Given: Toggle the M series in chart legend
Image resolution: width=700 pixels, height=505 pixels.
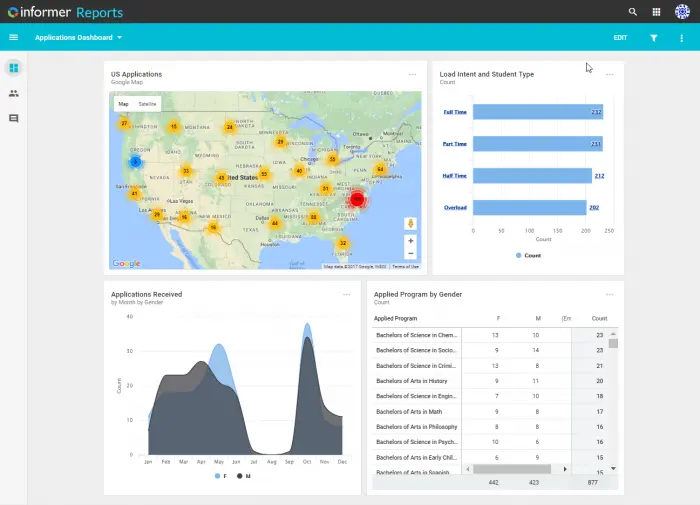Looking at the screenshot, I should coord(244,476).
